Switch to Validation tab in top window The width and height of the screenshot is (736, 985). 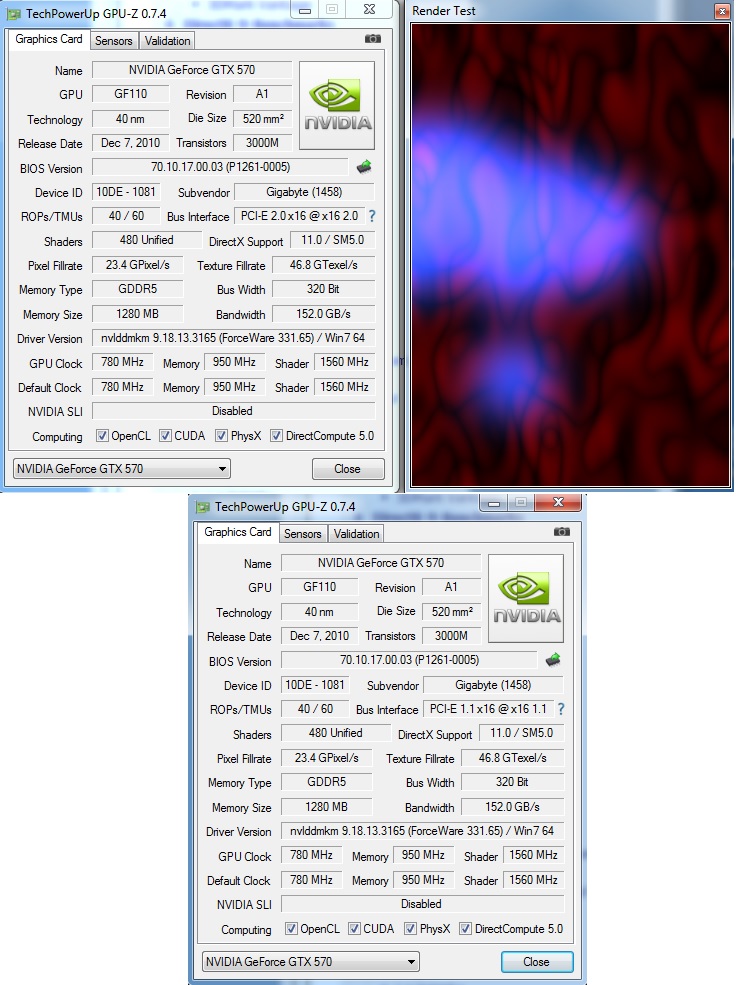[x=167, y=41]
